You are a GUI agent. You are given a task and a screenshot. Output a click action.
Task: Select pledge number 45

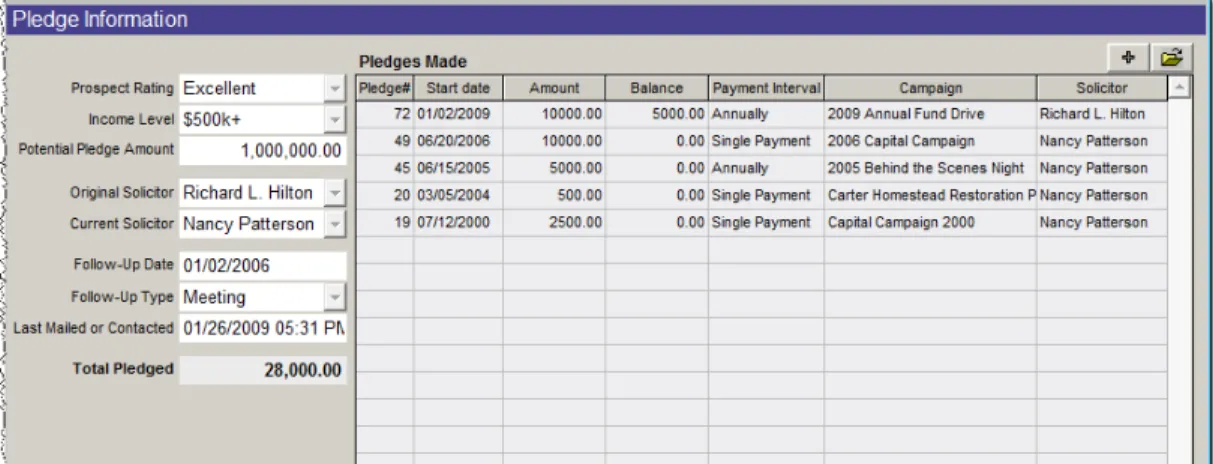tap(385, 168)
